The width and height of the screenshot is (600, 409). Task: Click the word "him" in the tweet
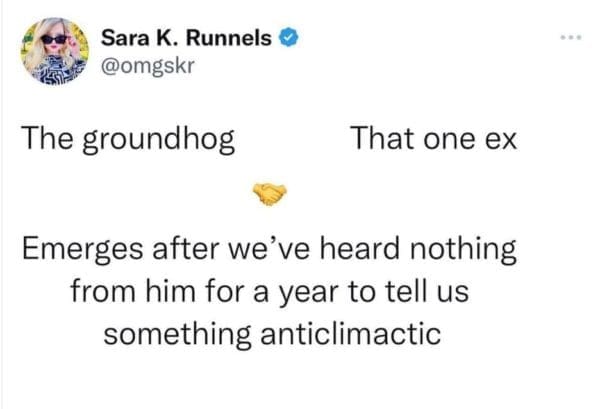click(x=168, y=292)
